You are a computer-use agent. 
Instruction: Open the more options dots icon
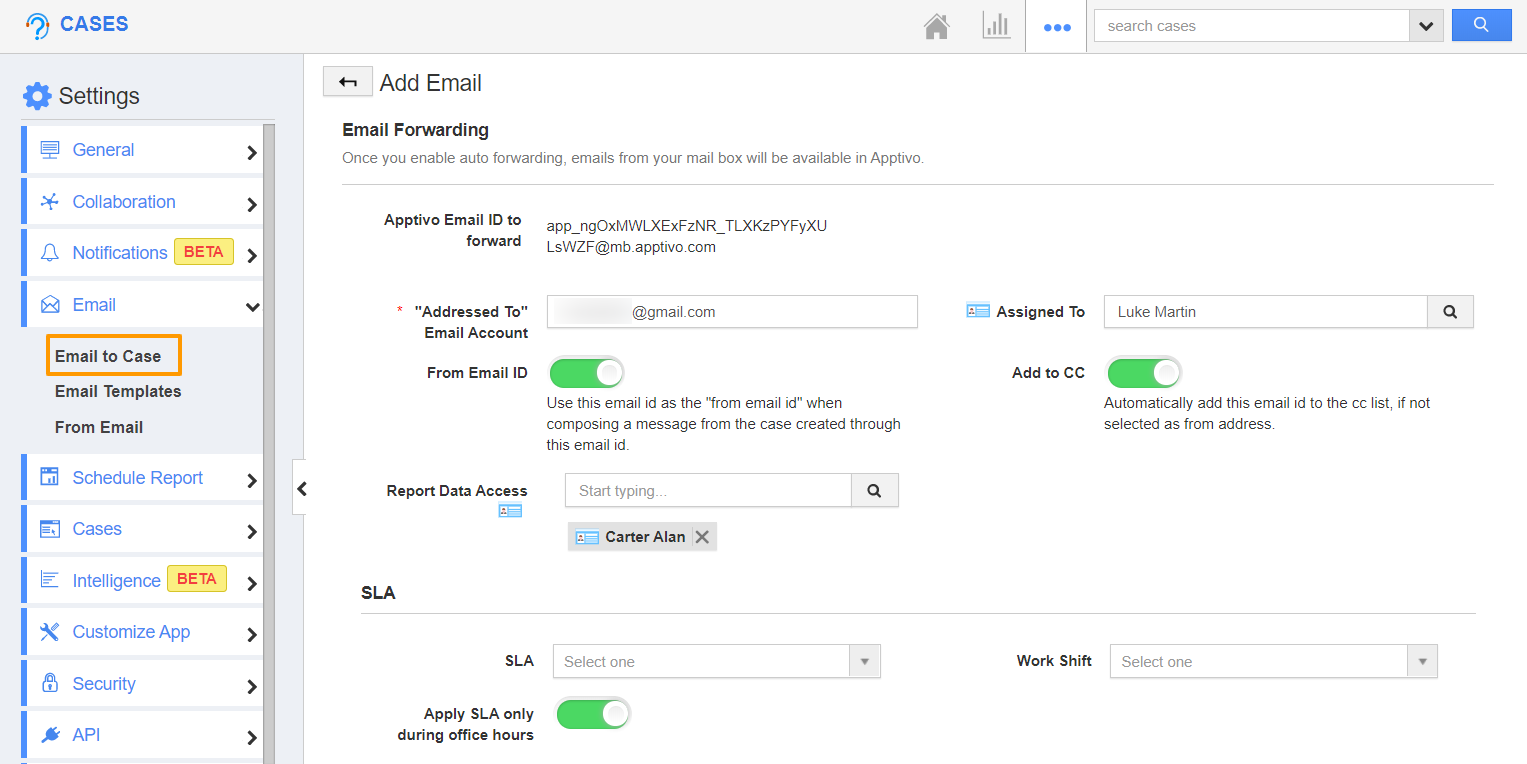[1057, 27]
